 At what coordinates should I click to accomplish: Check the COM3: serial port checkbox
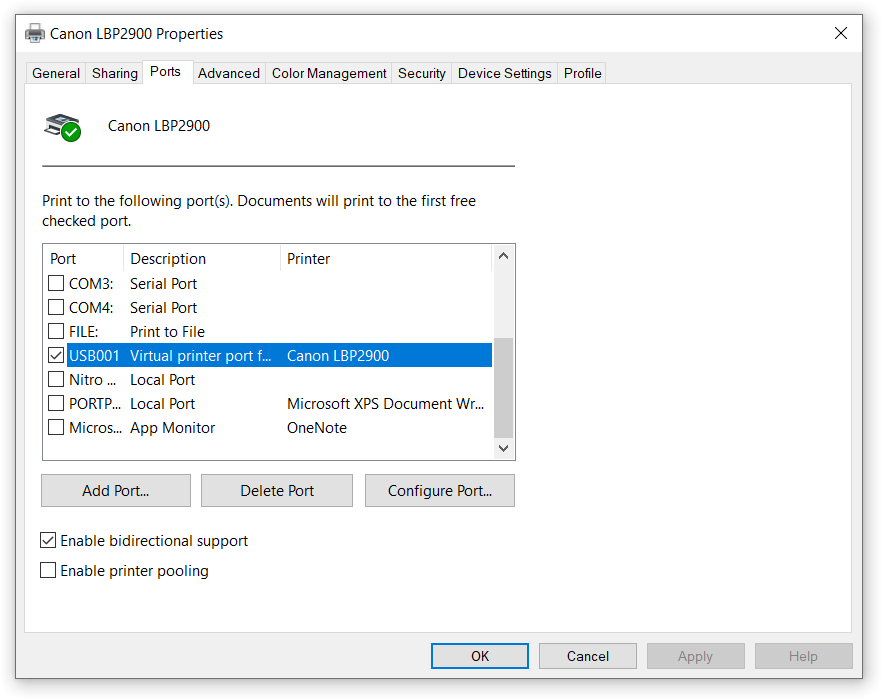click(x=56, y=283)
